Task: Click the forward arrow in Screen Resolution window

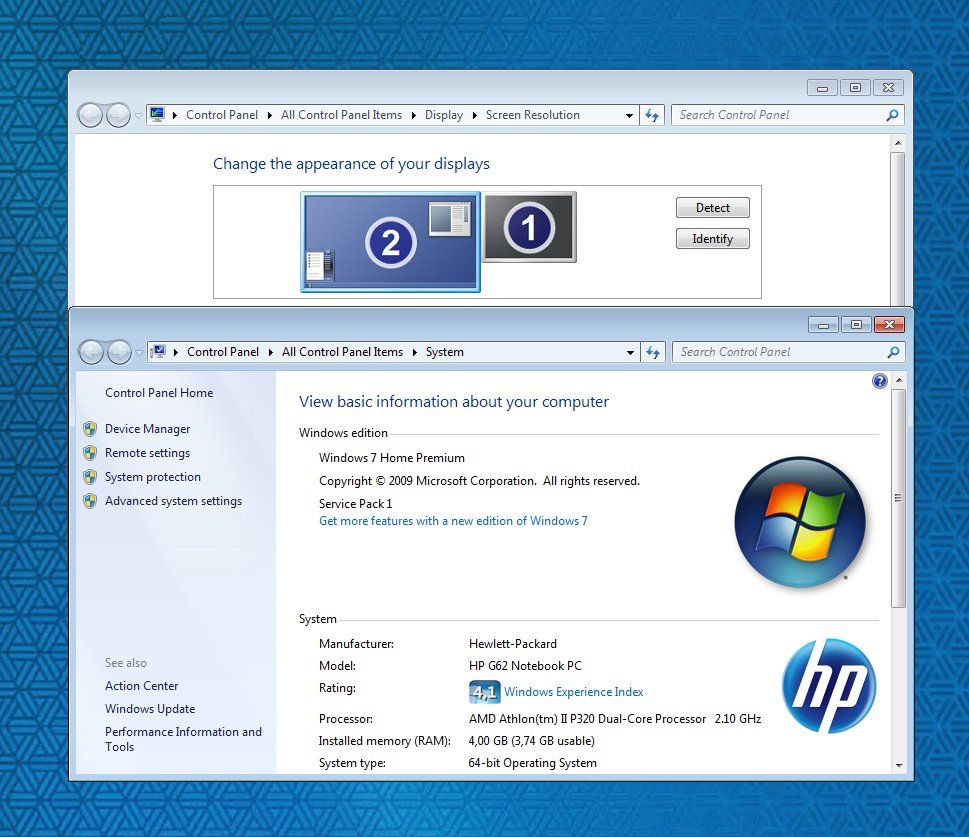Action: (118, 115)
